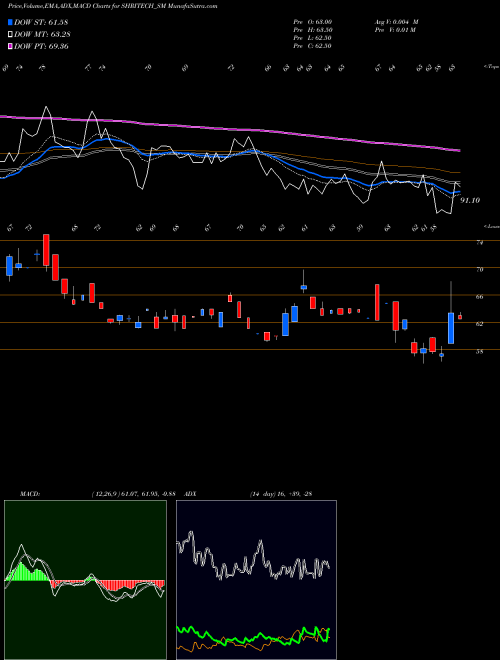Viewport: 500px width, 660px height.
Task: Click the final small red candlestick
Action: (x=460, y=317)
